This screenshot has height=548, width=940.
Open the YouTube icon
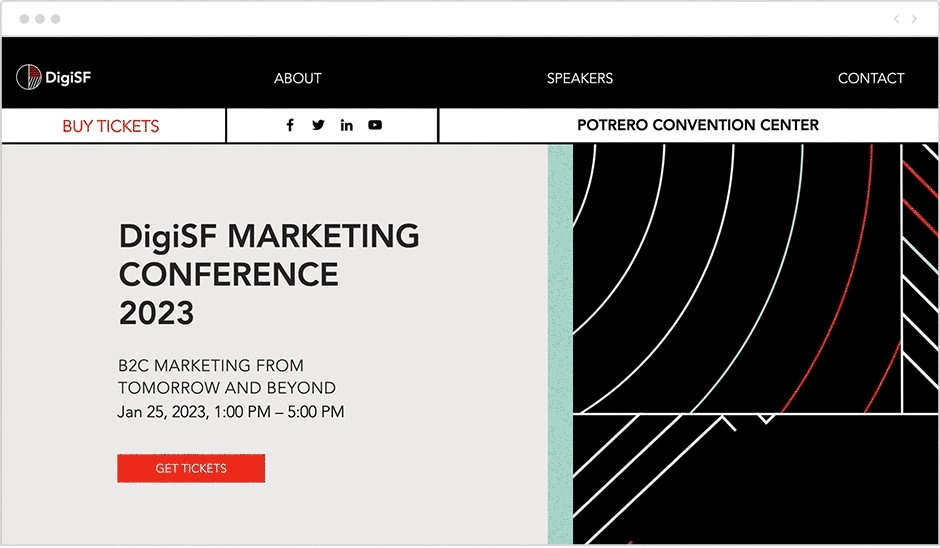(x=375, y=125)
